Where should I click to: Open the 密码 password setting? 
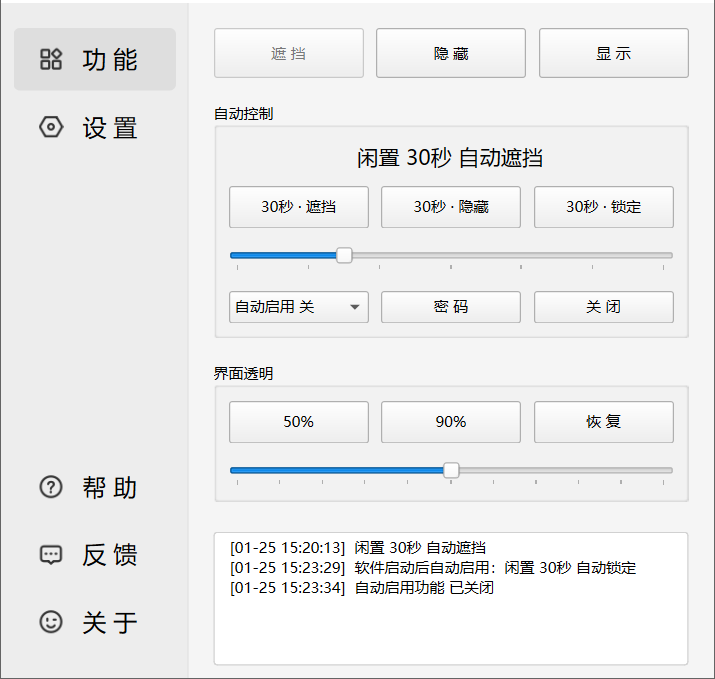[451, 307]
